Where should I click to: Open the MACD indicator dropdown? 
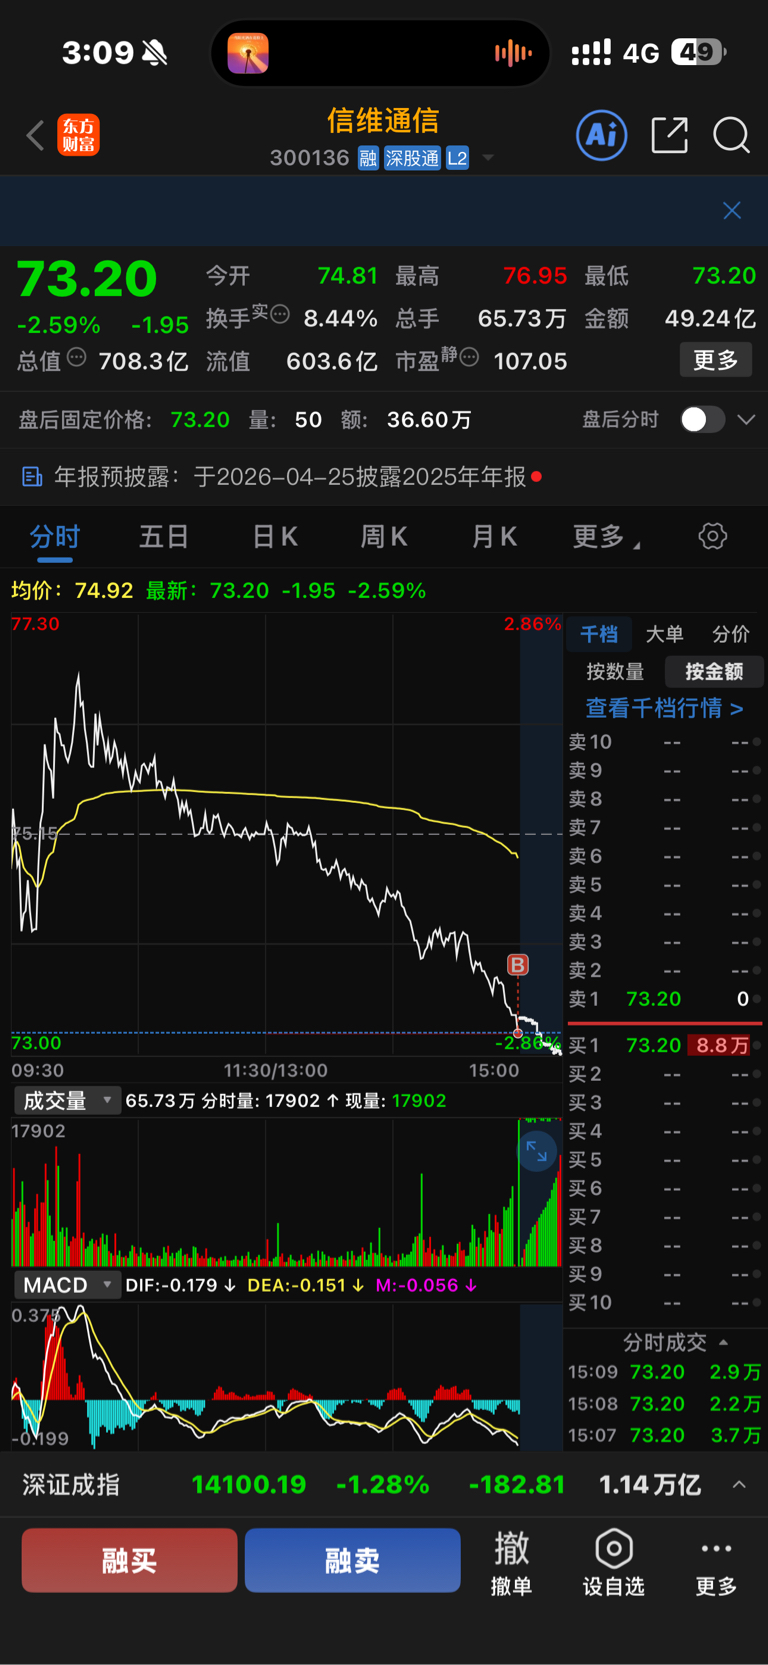pyautogui.click(x=66, y=1285)
